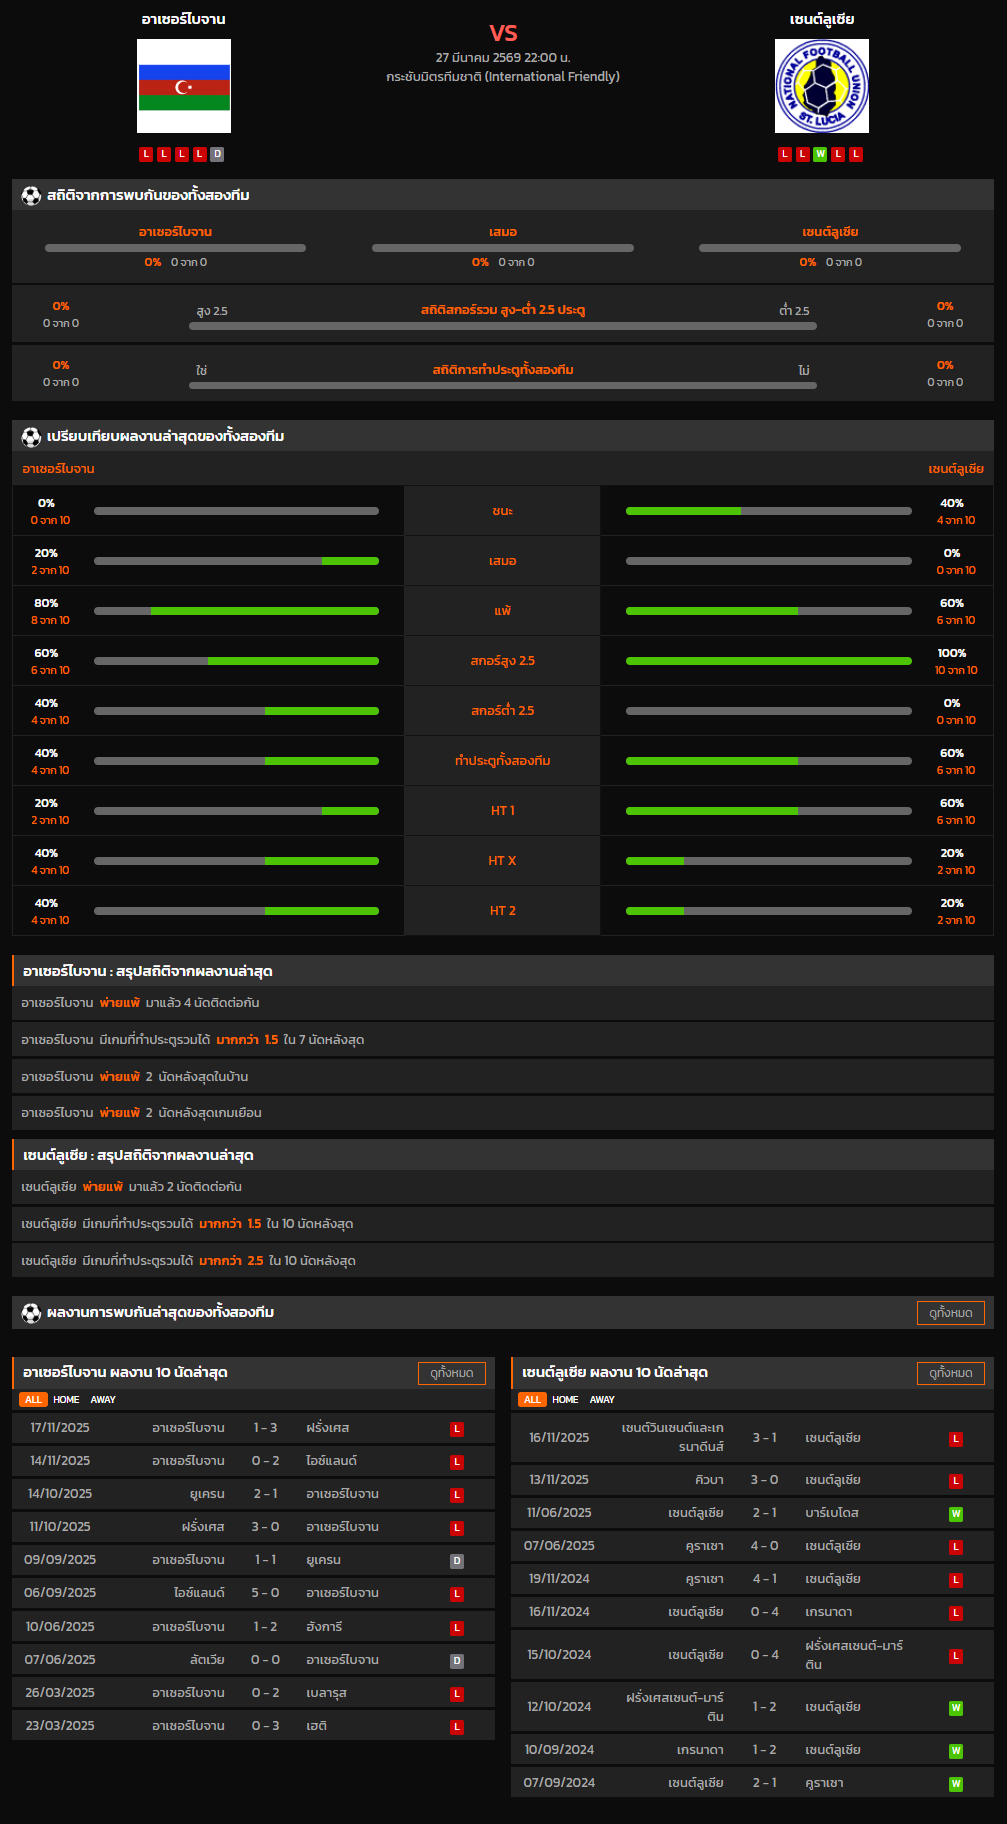Click the Azerbaijan team name at top
The height and width of the screenshot is (1824, 1007).
point(183,19)
